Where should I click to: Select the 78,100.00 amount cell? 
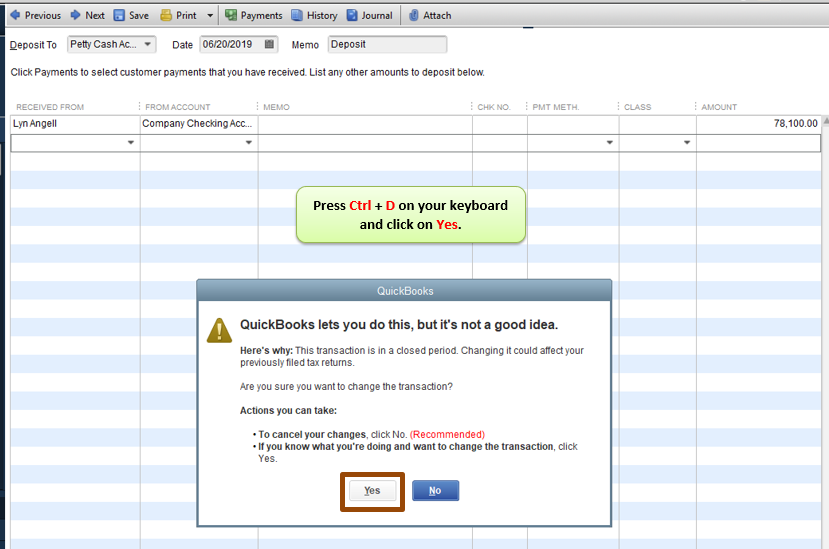click(x=759, y=124)
